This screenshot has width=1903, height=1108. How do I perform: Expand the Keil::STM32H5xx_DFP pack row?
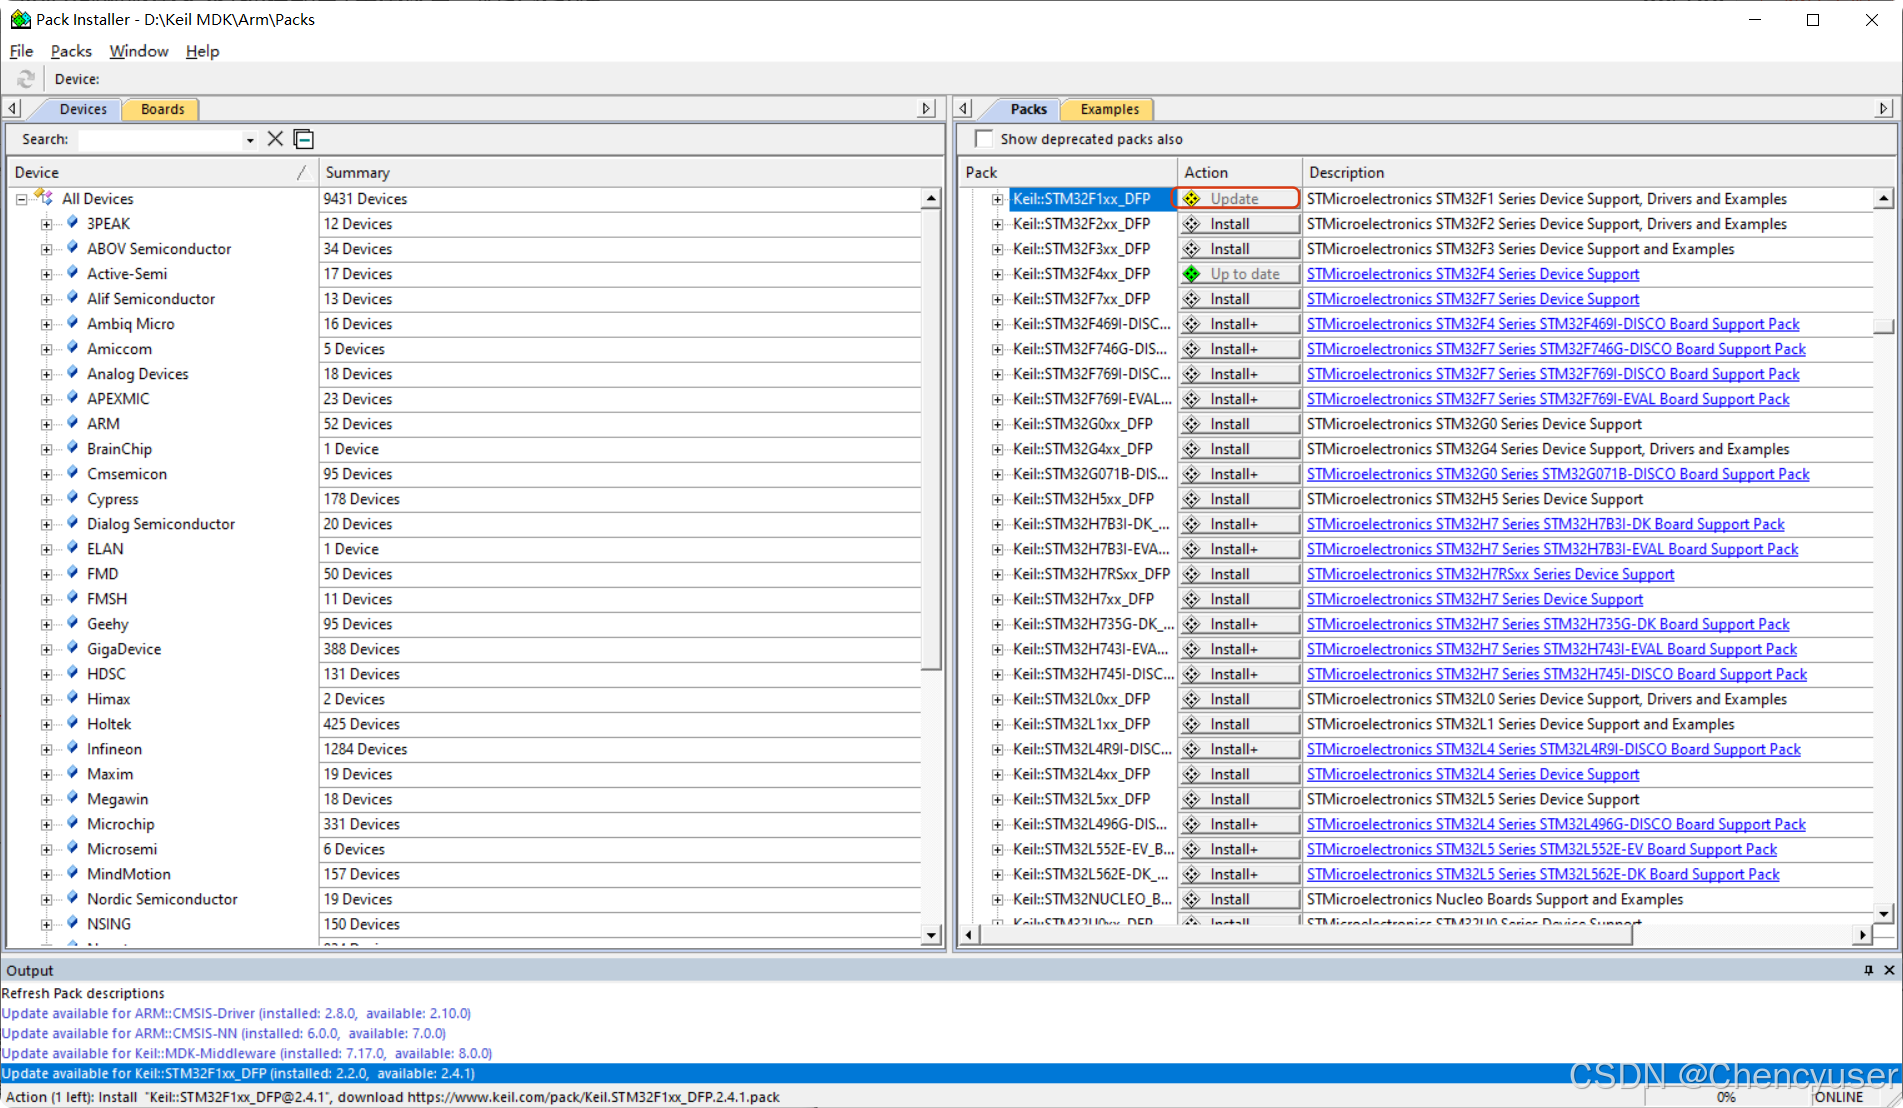(x=997, y=499)
